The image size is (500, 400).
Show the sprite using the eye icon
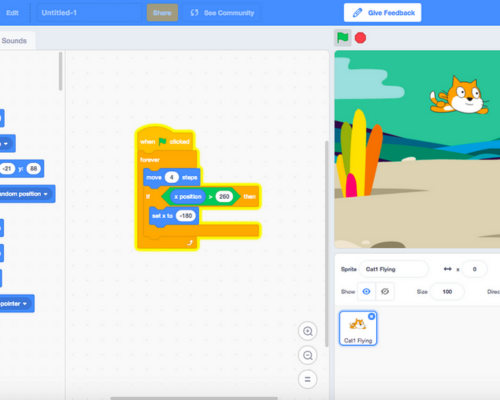(366, 292)
